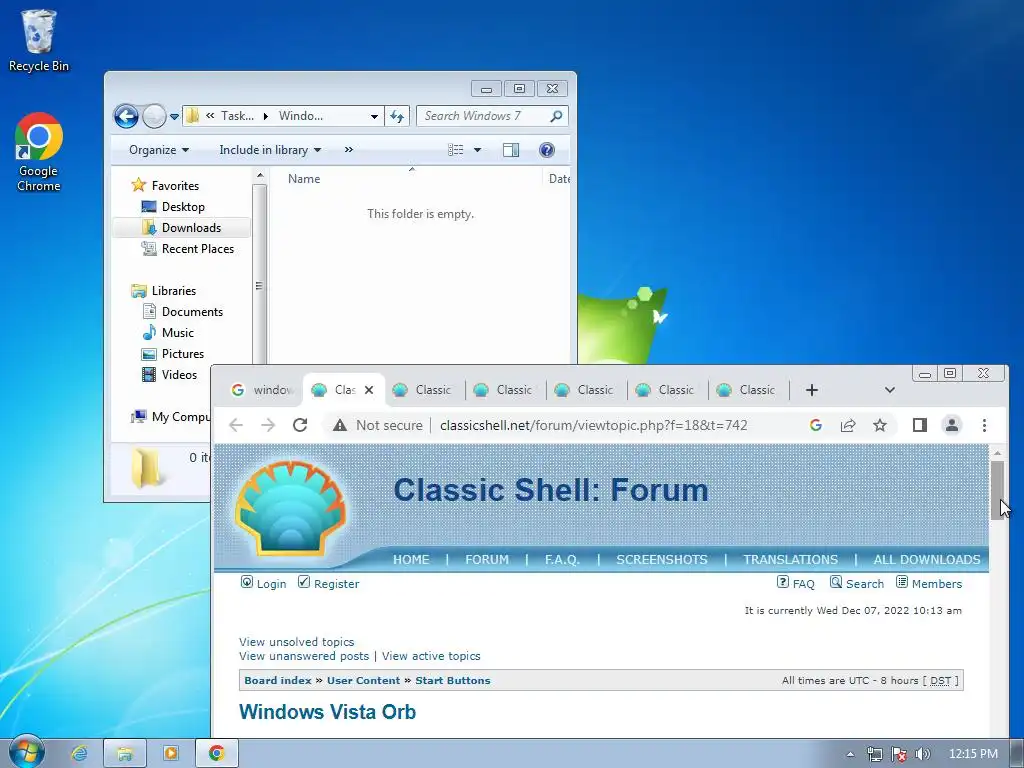Screen dimensions: 1024x768
Task: Open Videos library
Action: point(169,374)
